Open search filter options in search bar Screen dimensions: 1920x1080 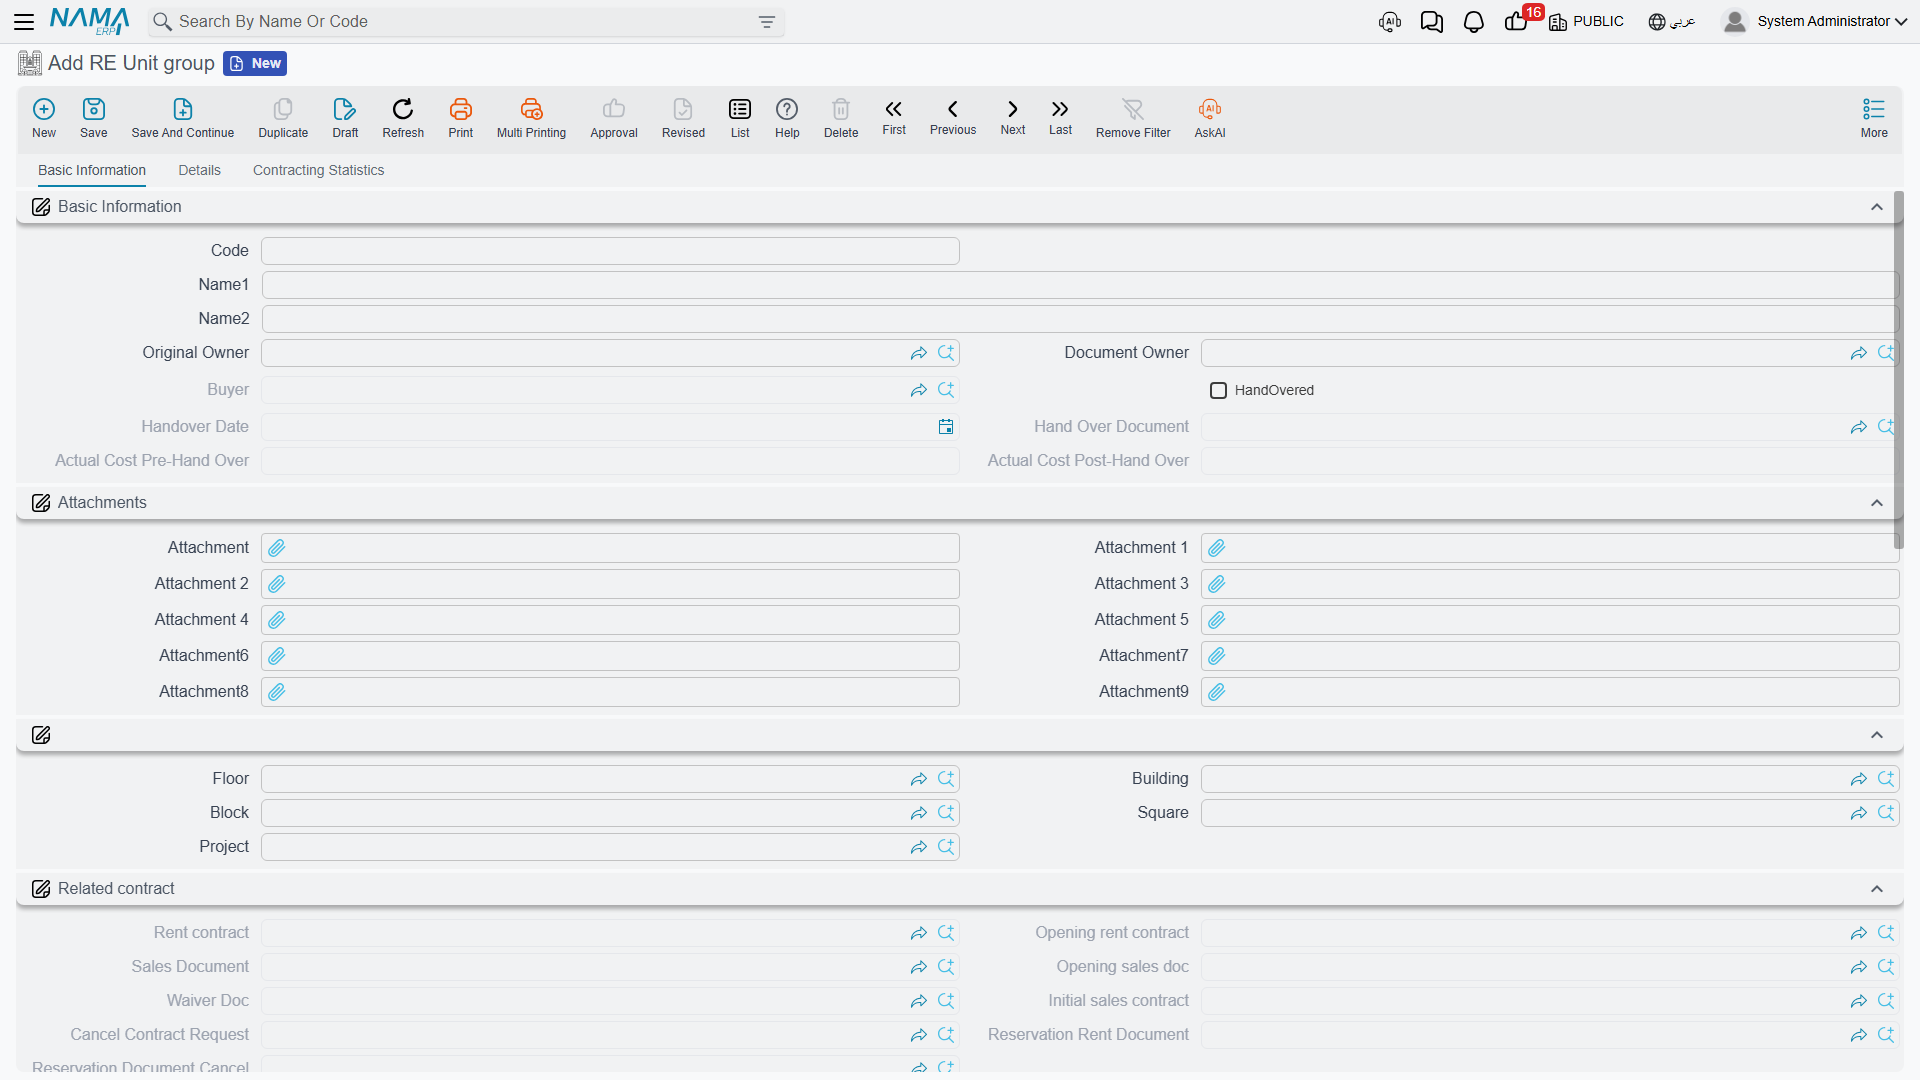(767, 22)
